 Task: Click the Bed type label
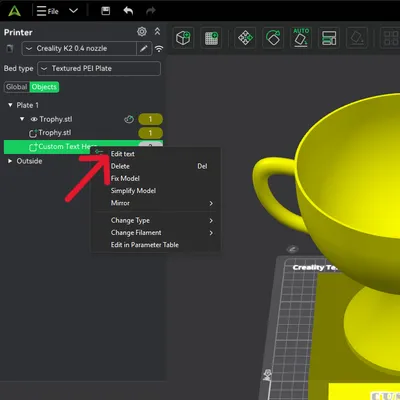click(x=18, y=69)
